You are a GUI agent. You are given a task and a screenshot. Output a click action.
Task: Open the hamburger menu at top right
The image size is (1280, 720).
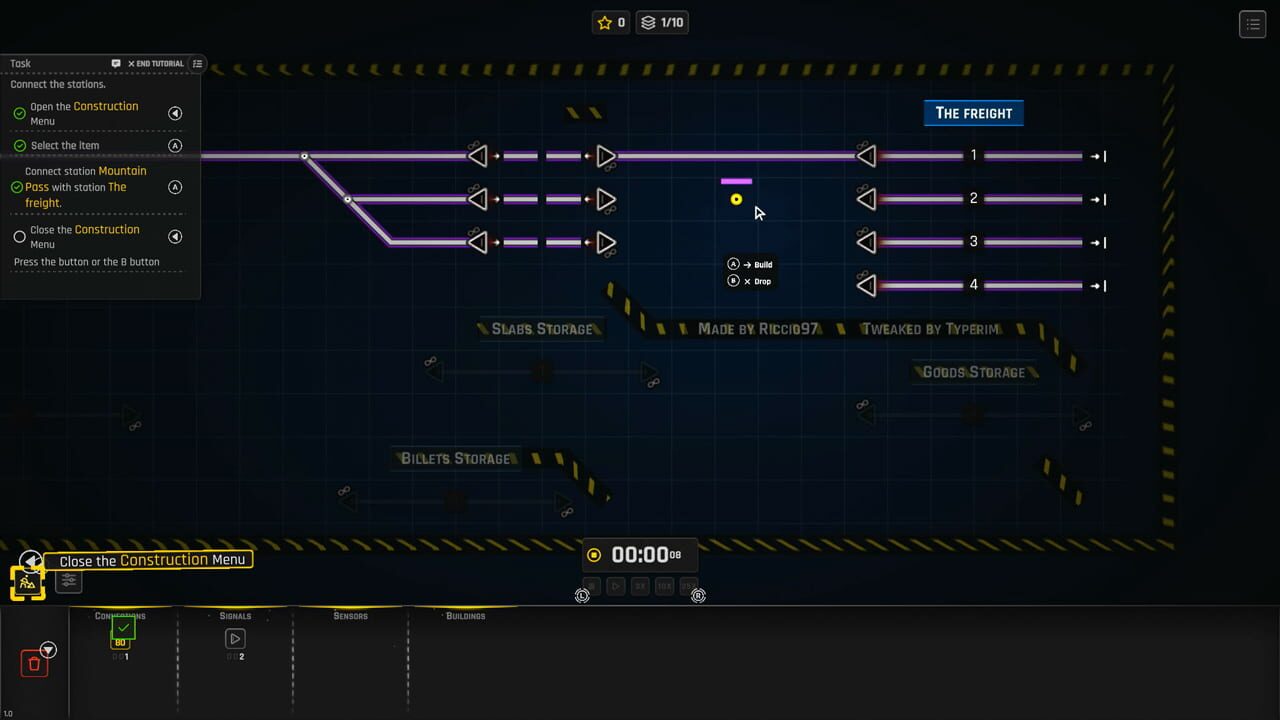[x=1252, y=23]
